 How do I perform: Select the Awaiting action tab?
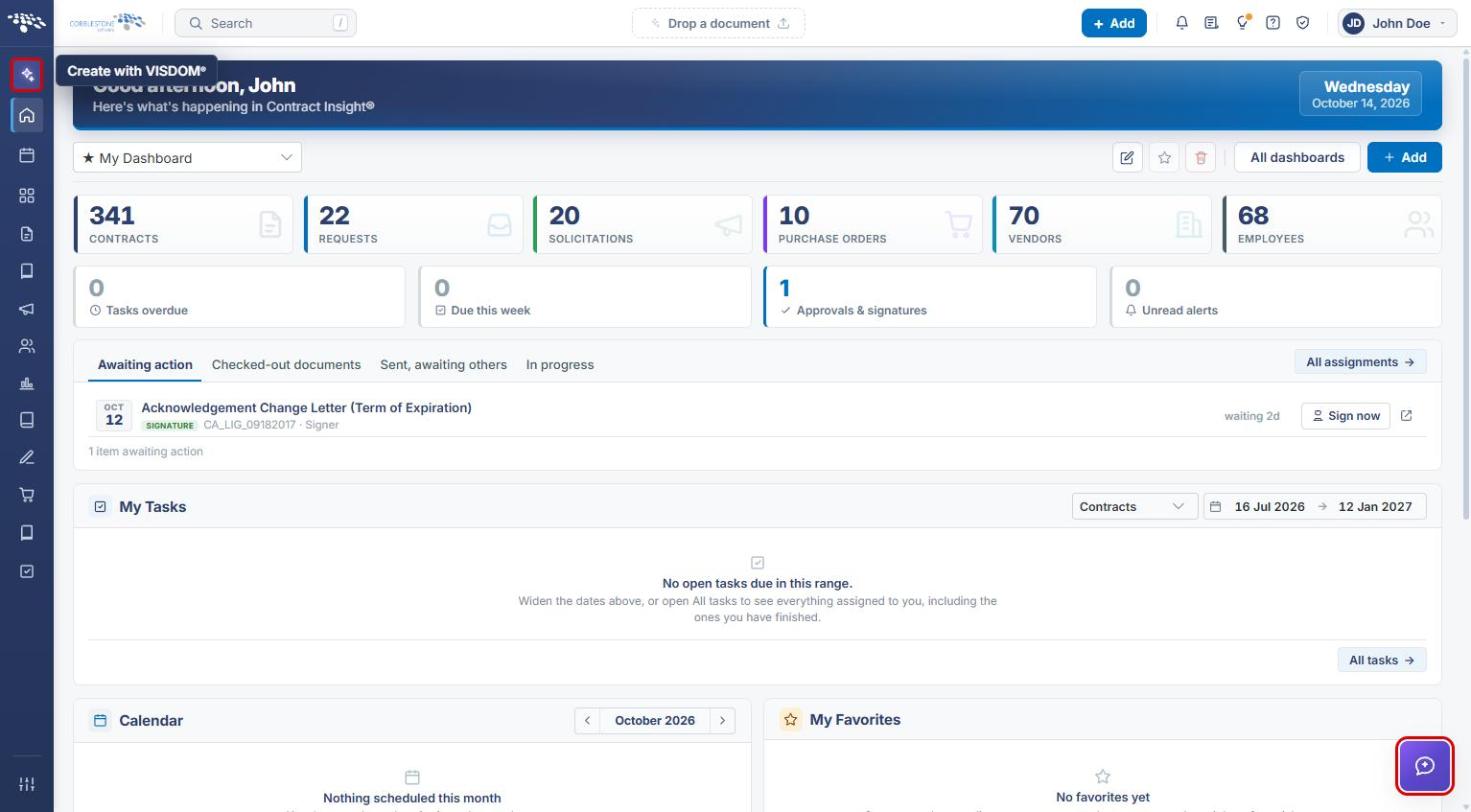pos(145,365)
